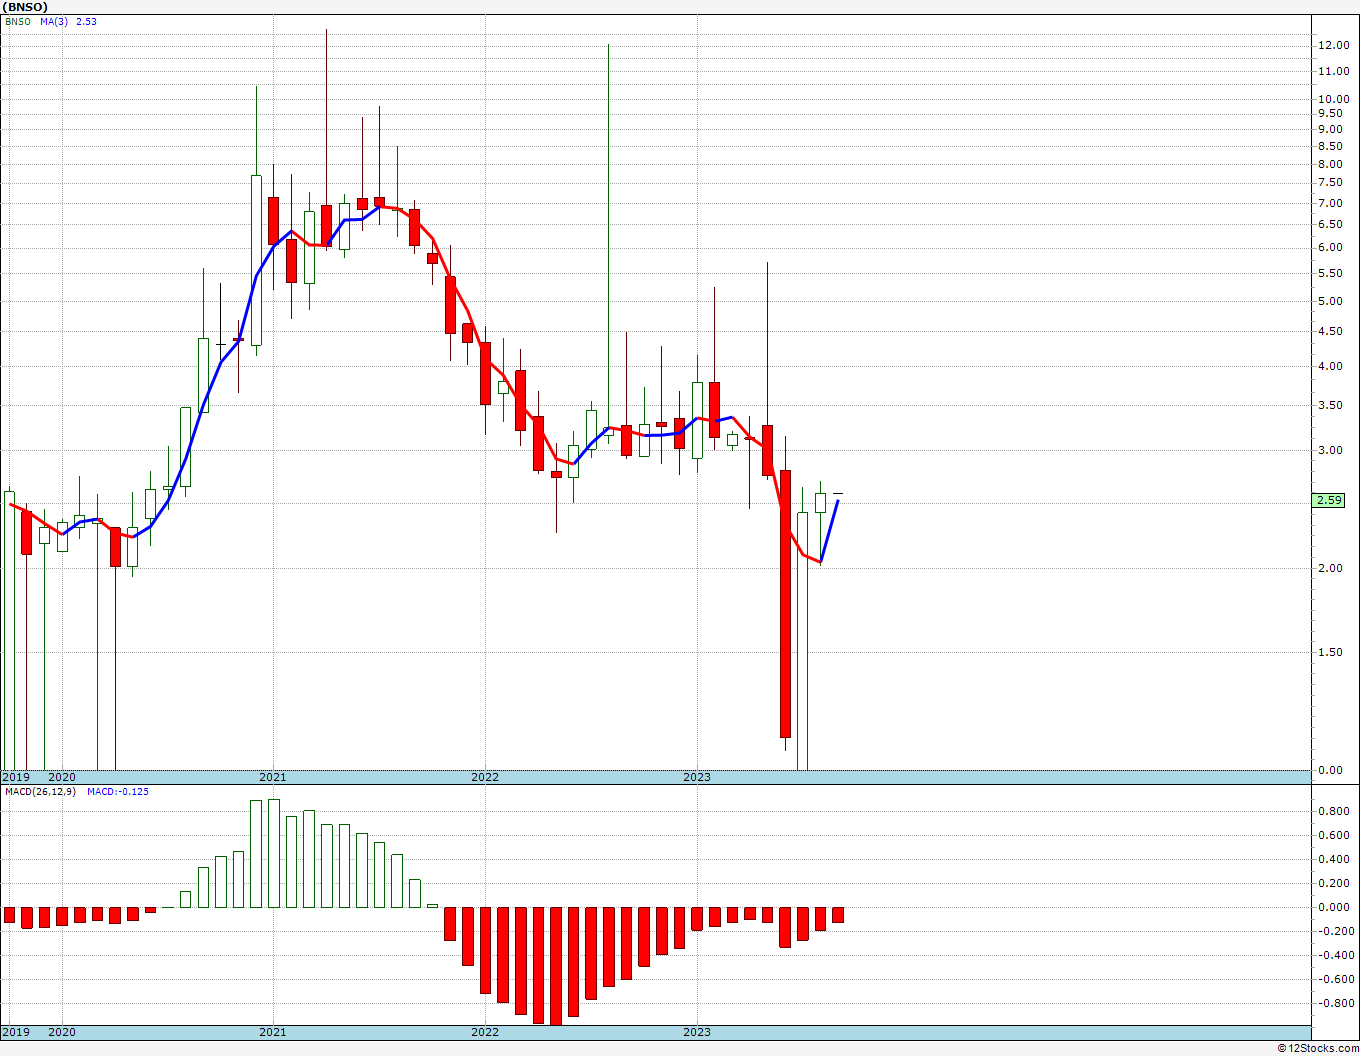
Task: Select the 0.00 price axis label
Action: tap(1331, 771)
